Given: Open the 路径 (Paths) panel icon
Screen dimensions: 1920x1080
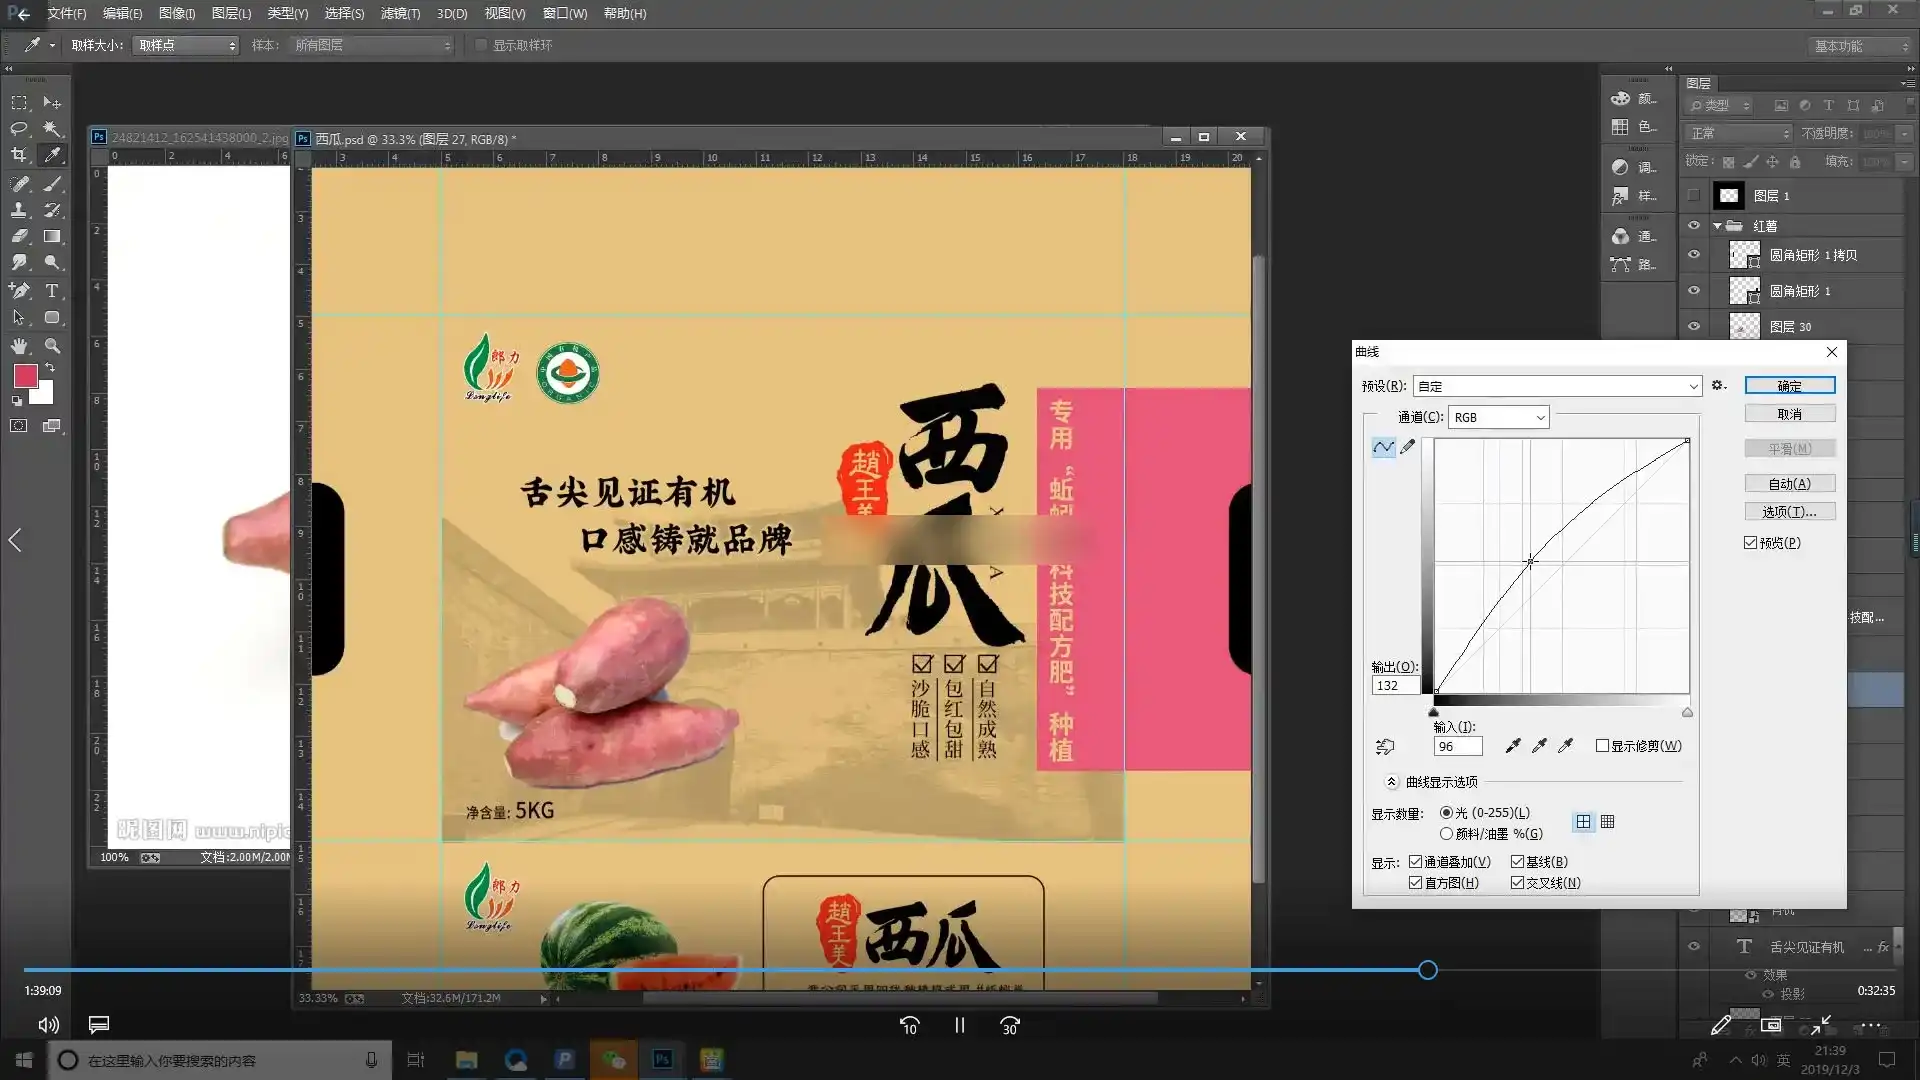Looking at the screenshot, I should (x=1622, y=264).
